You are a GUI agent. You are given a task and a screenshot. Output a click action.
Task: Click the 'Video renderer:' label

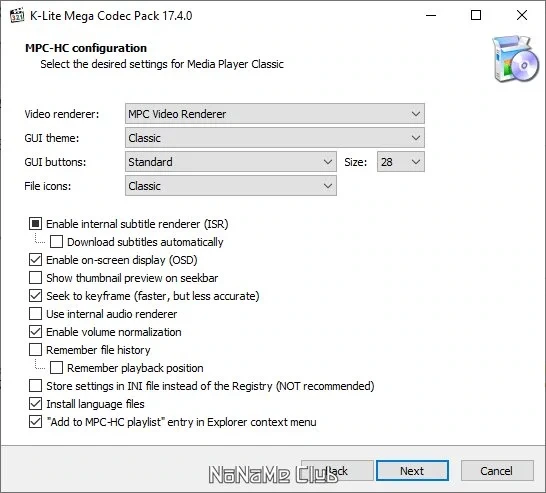pos(62,114)
